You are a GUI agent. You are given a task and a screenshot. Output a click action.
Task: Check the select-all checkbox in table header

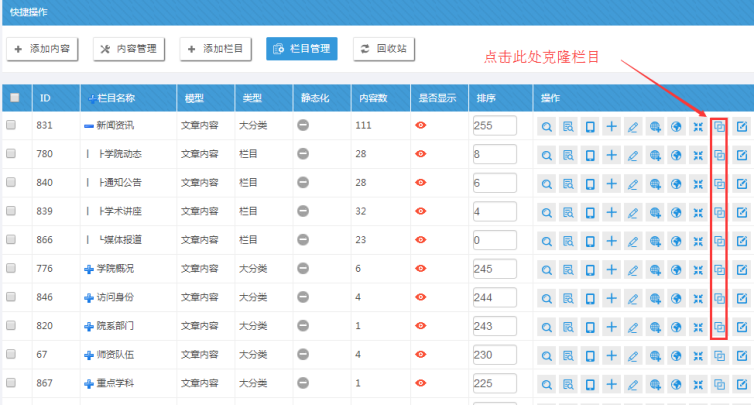pyautogui.click(x=13, y=98)
